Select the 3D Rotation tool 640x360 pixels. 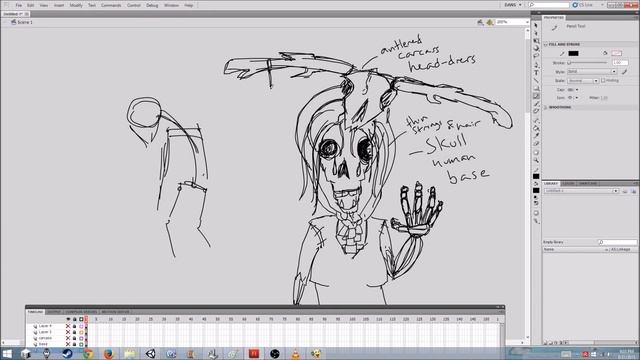[536, 48]
